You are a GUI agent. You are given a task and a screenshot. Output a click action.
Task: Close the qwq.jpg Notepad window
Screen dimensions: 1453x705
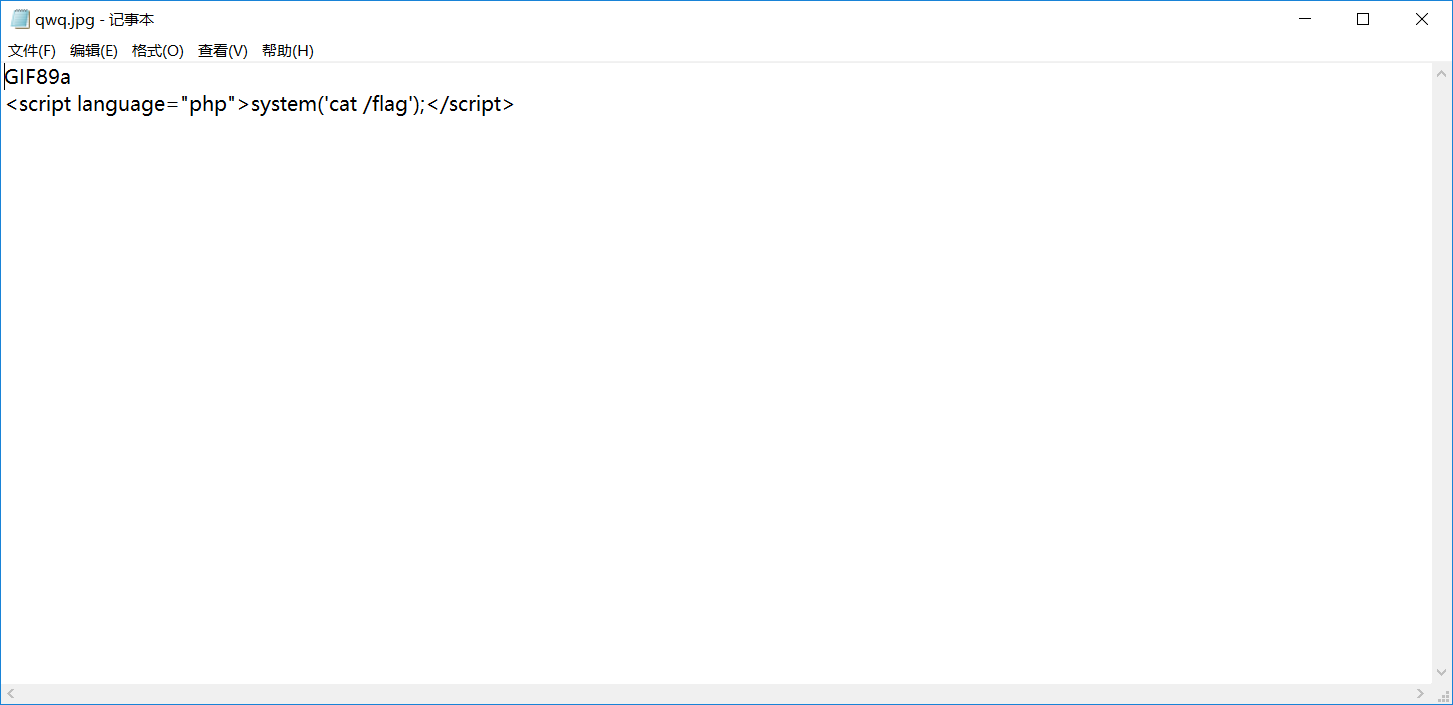pyautogui.click(x=1421, y=19)
